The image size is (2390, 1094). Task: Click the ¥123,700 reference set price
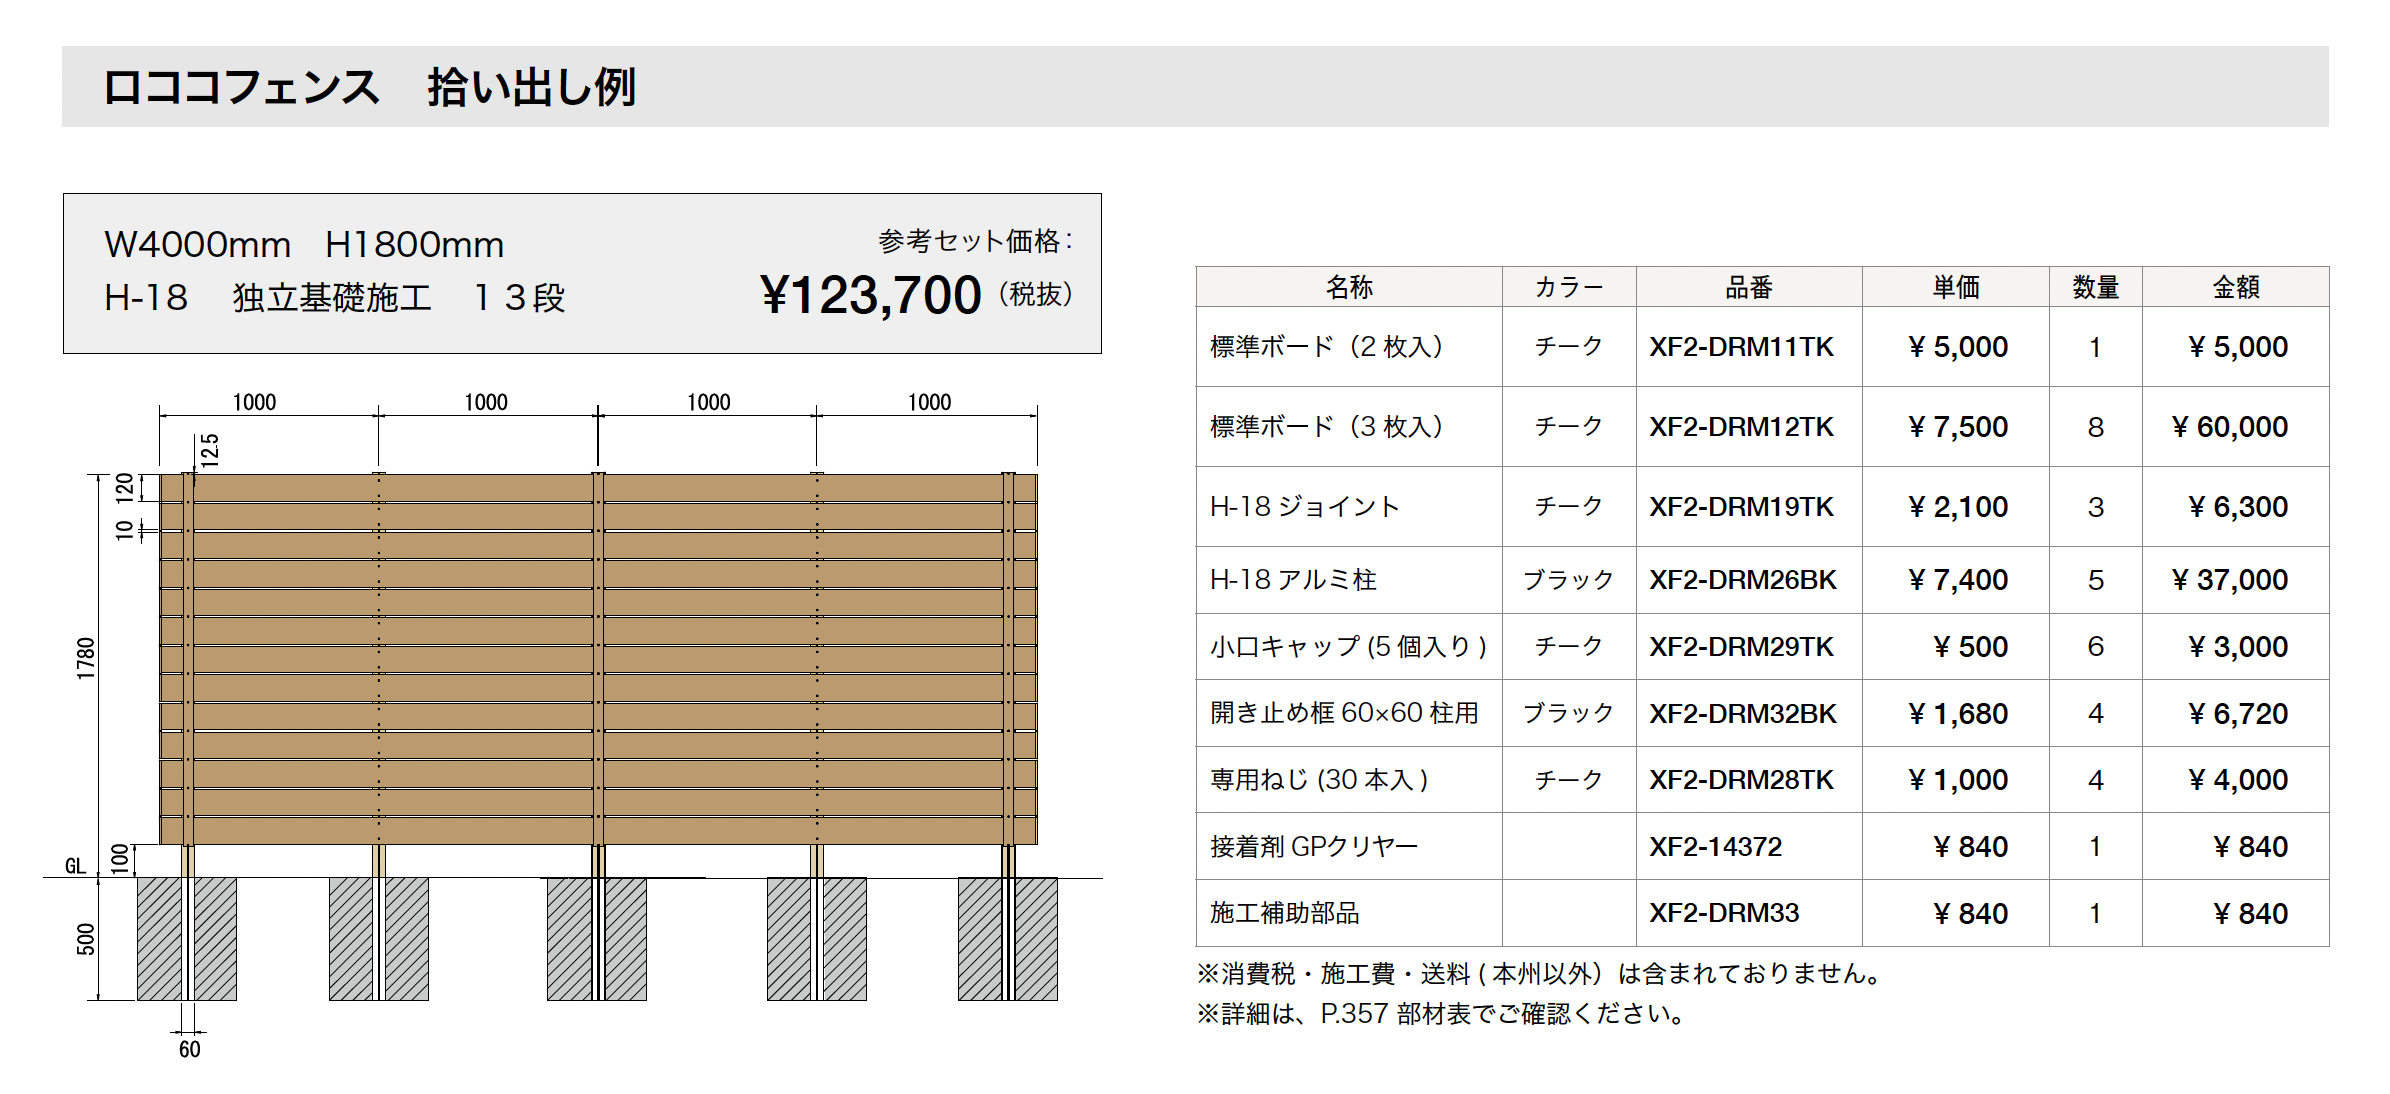870,296
